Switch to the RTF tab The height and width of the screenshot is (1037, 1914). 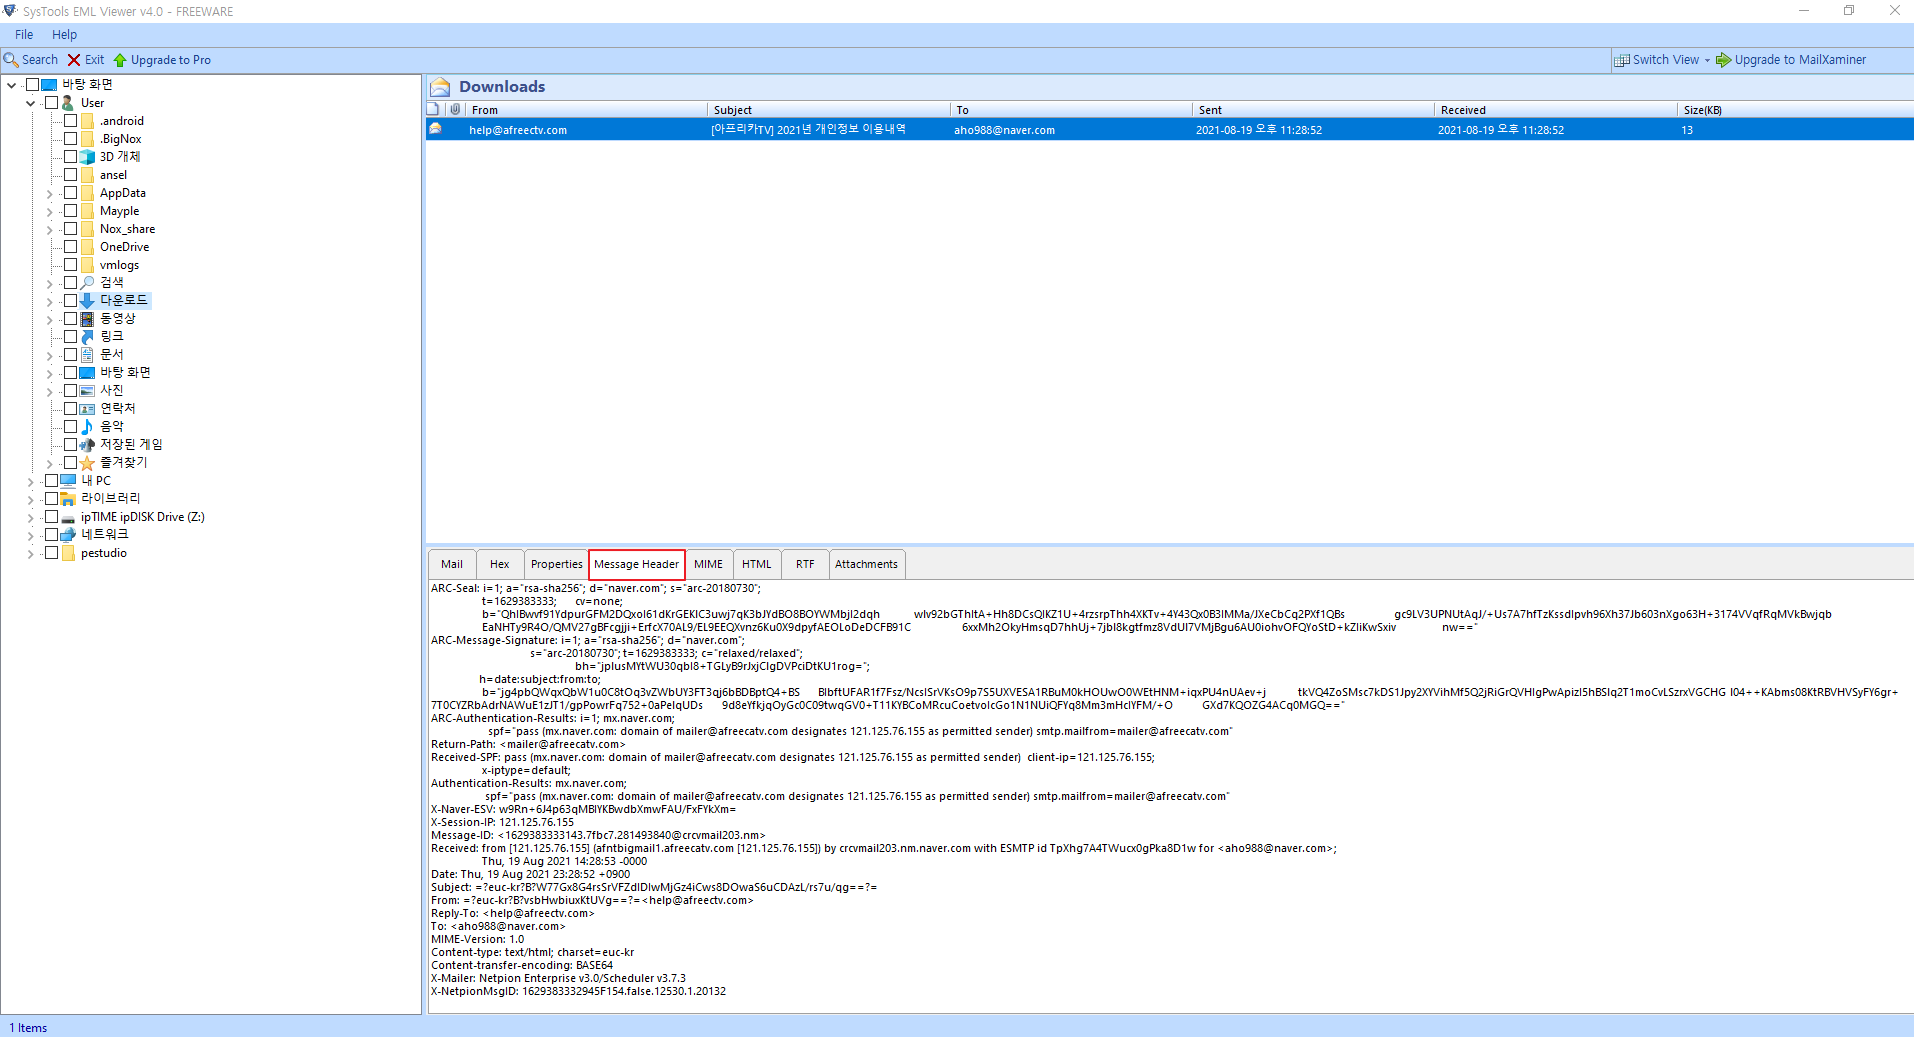click(x=805, y=564)
